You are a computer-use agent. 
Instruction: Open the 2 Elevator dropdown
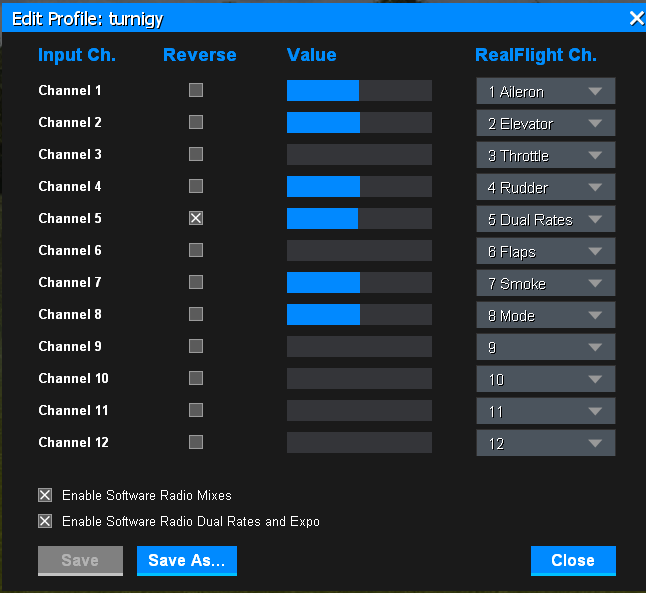(545, 123)
